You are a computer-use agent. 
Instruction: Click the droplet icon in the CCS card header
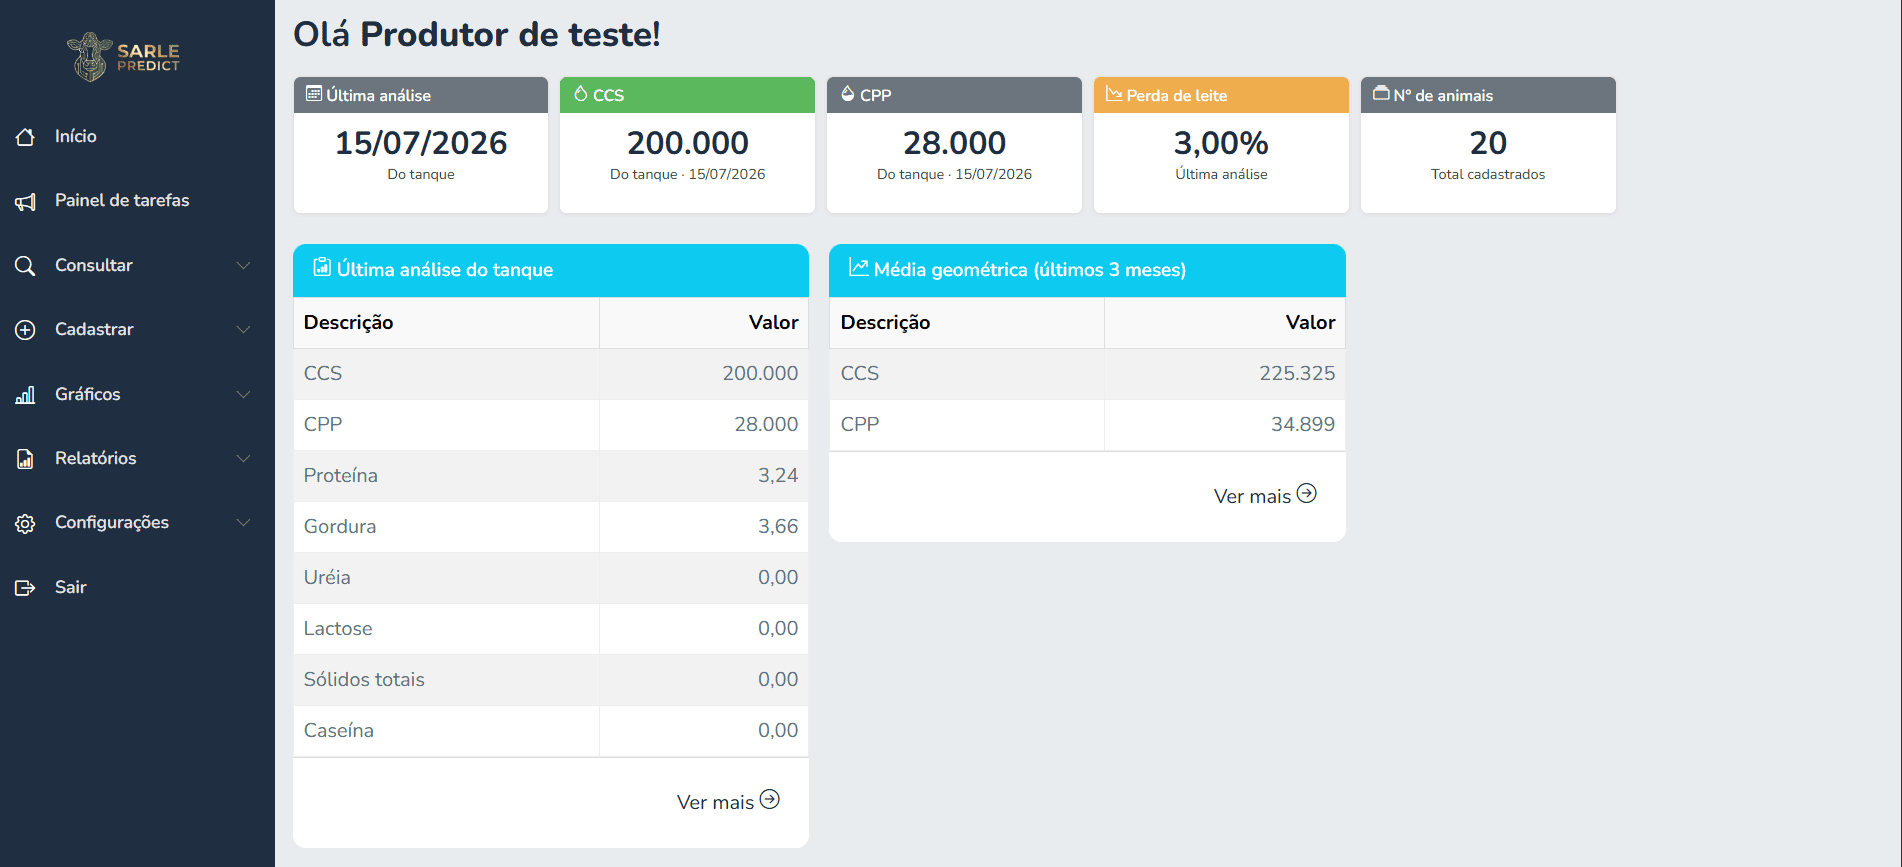(581, 94)
